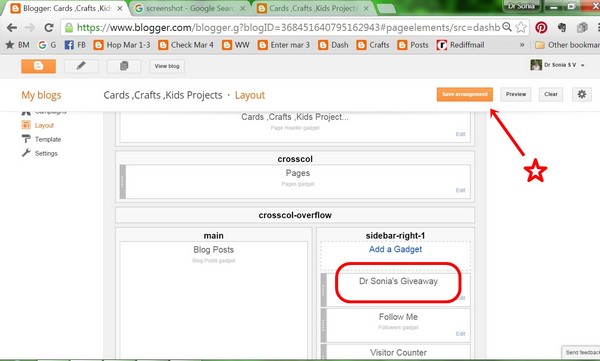
Task: Bookmark this page with the star icon
Action: [x=520, y=27]
